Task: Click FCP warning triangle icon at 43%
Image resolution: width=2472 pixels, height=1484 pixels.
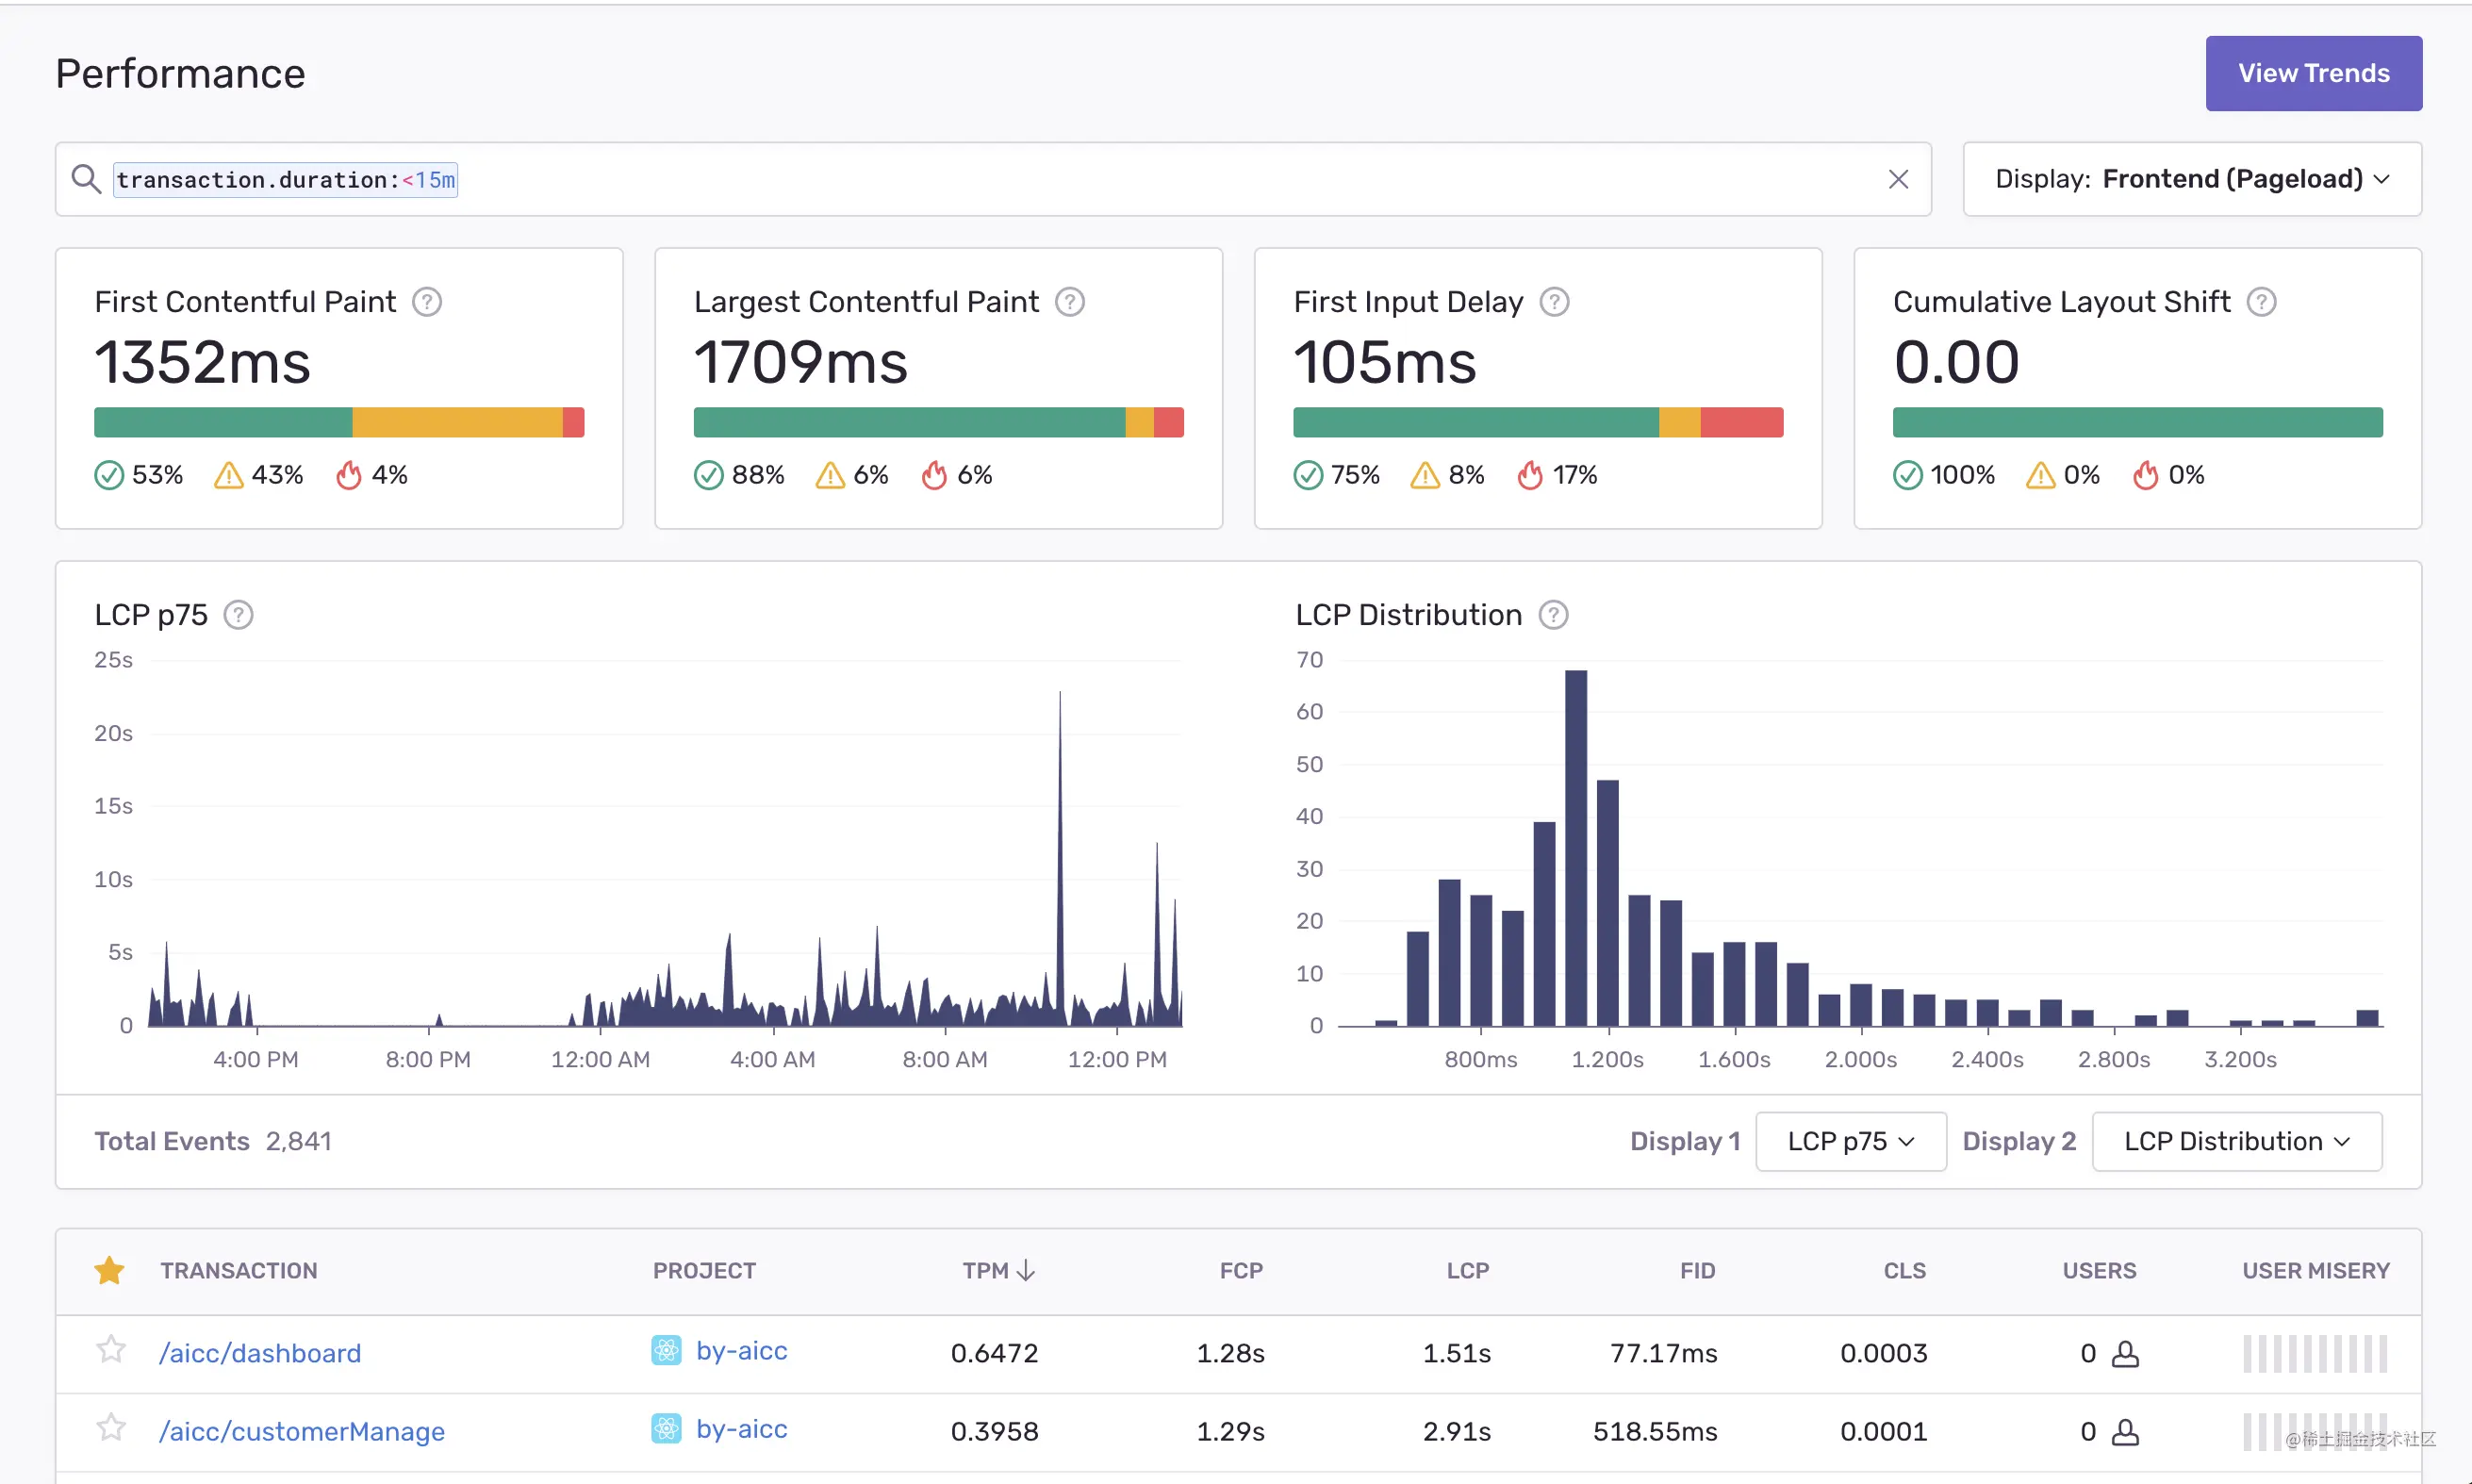Action: coord(228,475)
